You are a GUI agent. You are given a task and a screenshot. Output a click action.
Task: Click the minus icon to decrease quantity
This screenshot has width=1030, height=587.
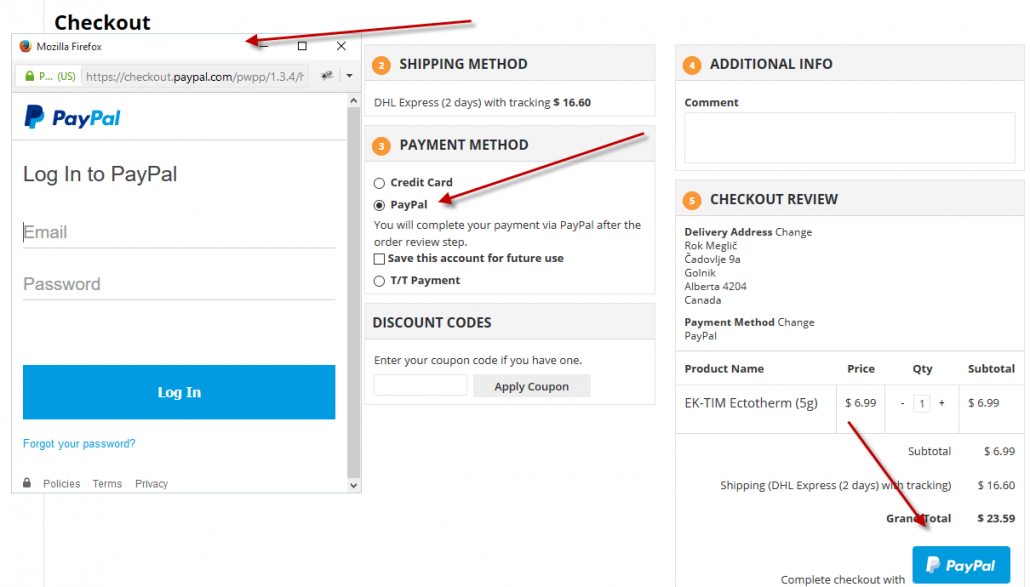tap(903, 403)
